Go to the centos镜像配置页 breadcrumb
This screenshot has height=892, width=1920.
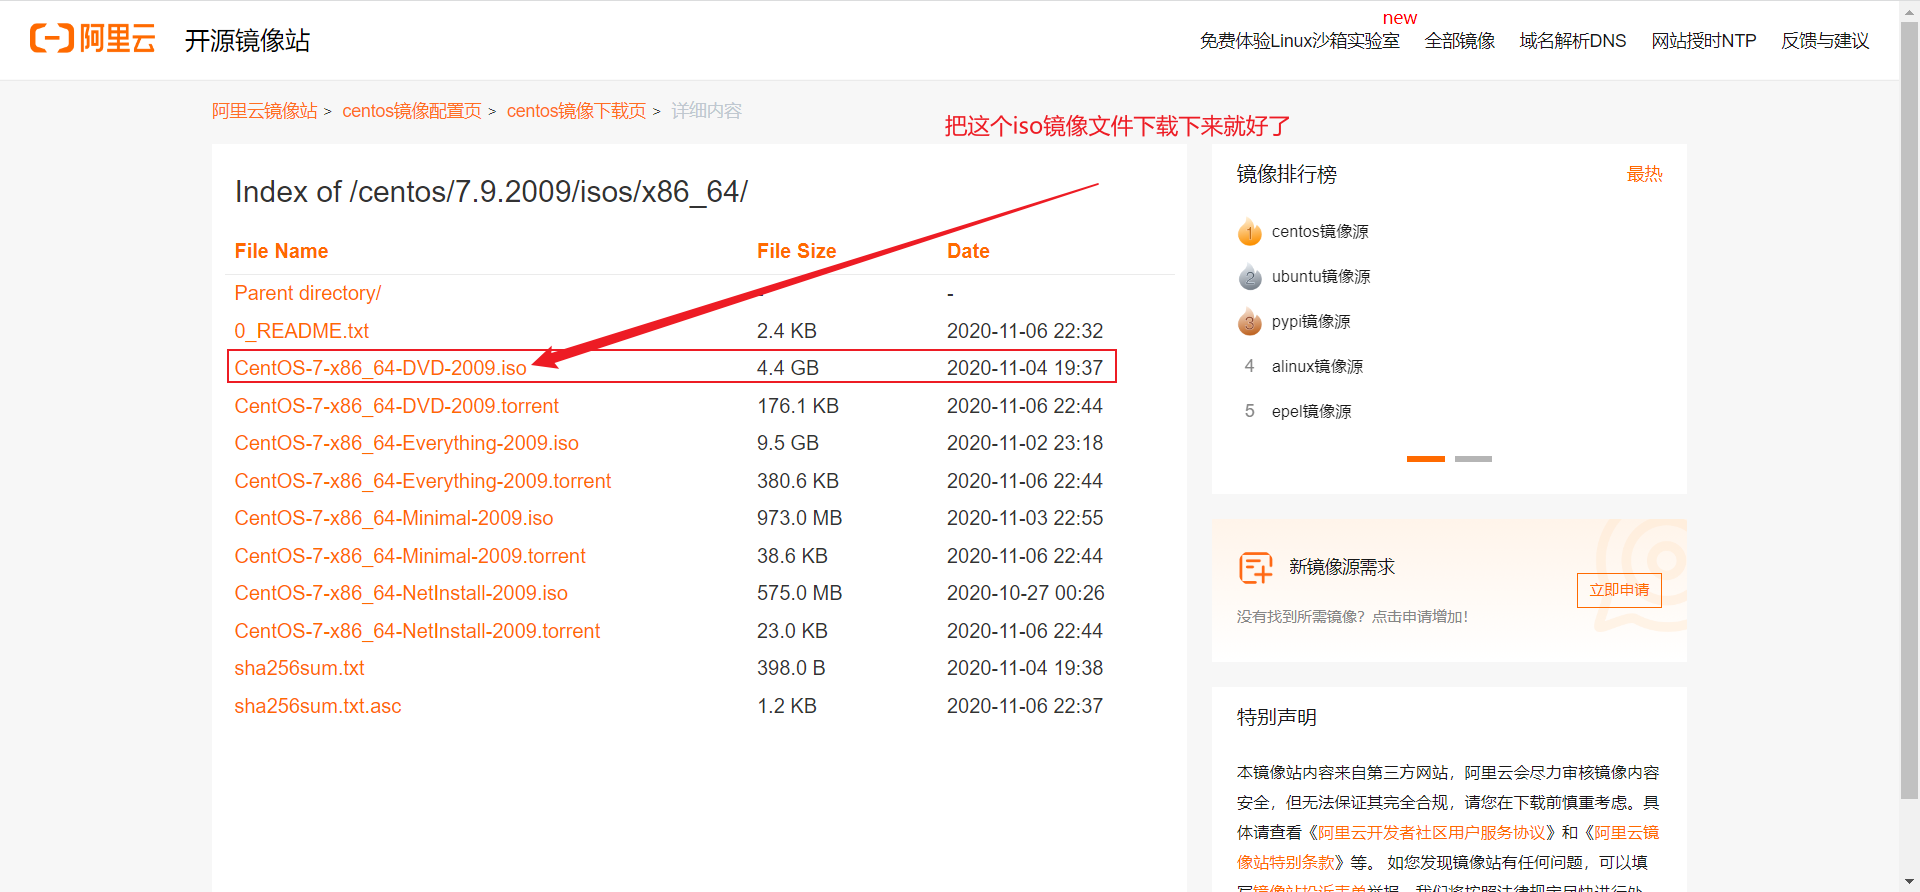point(412,111)
